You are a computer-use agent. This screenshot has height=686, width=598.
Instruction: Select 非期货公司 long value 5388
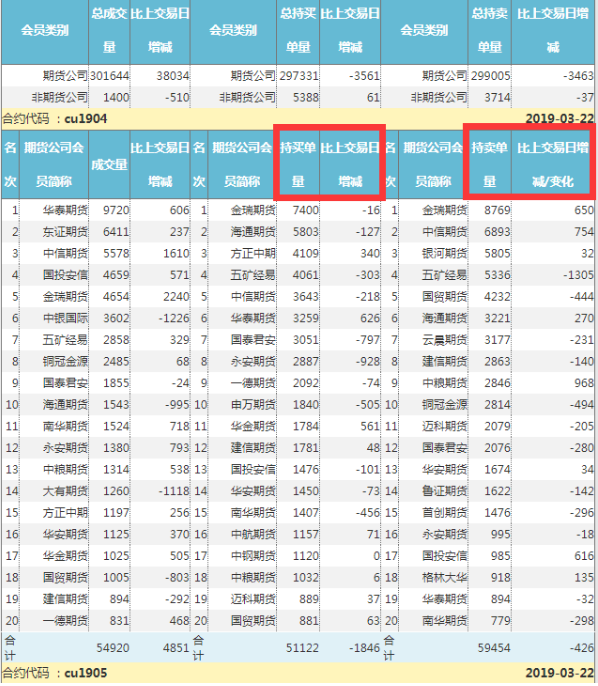pyautogui.click(x=306, y=98)
